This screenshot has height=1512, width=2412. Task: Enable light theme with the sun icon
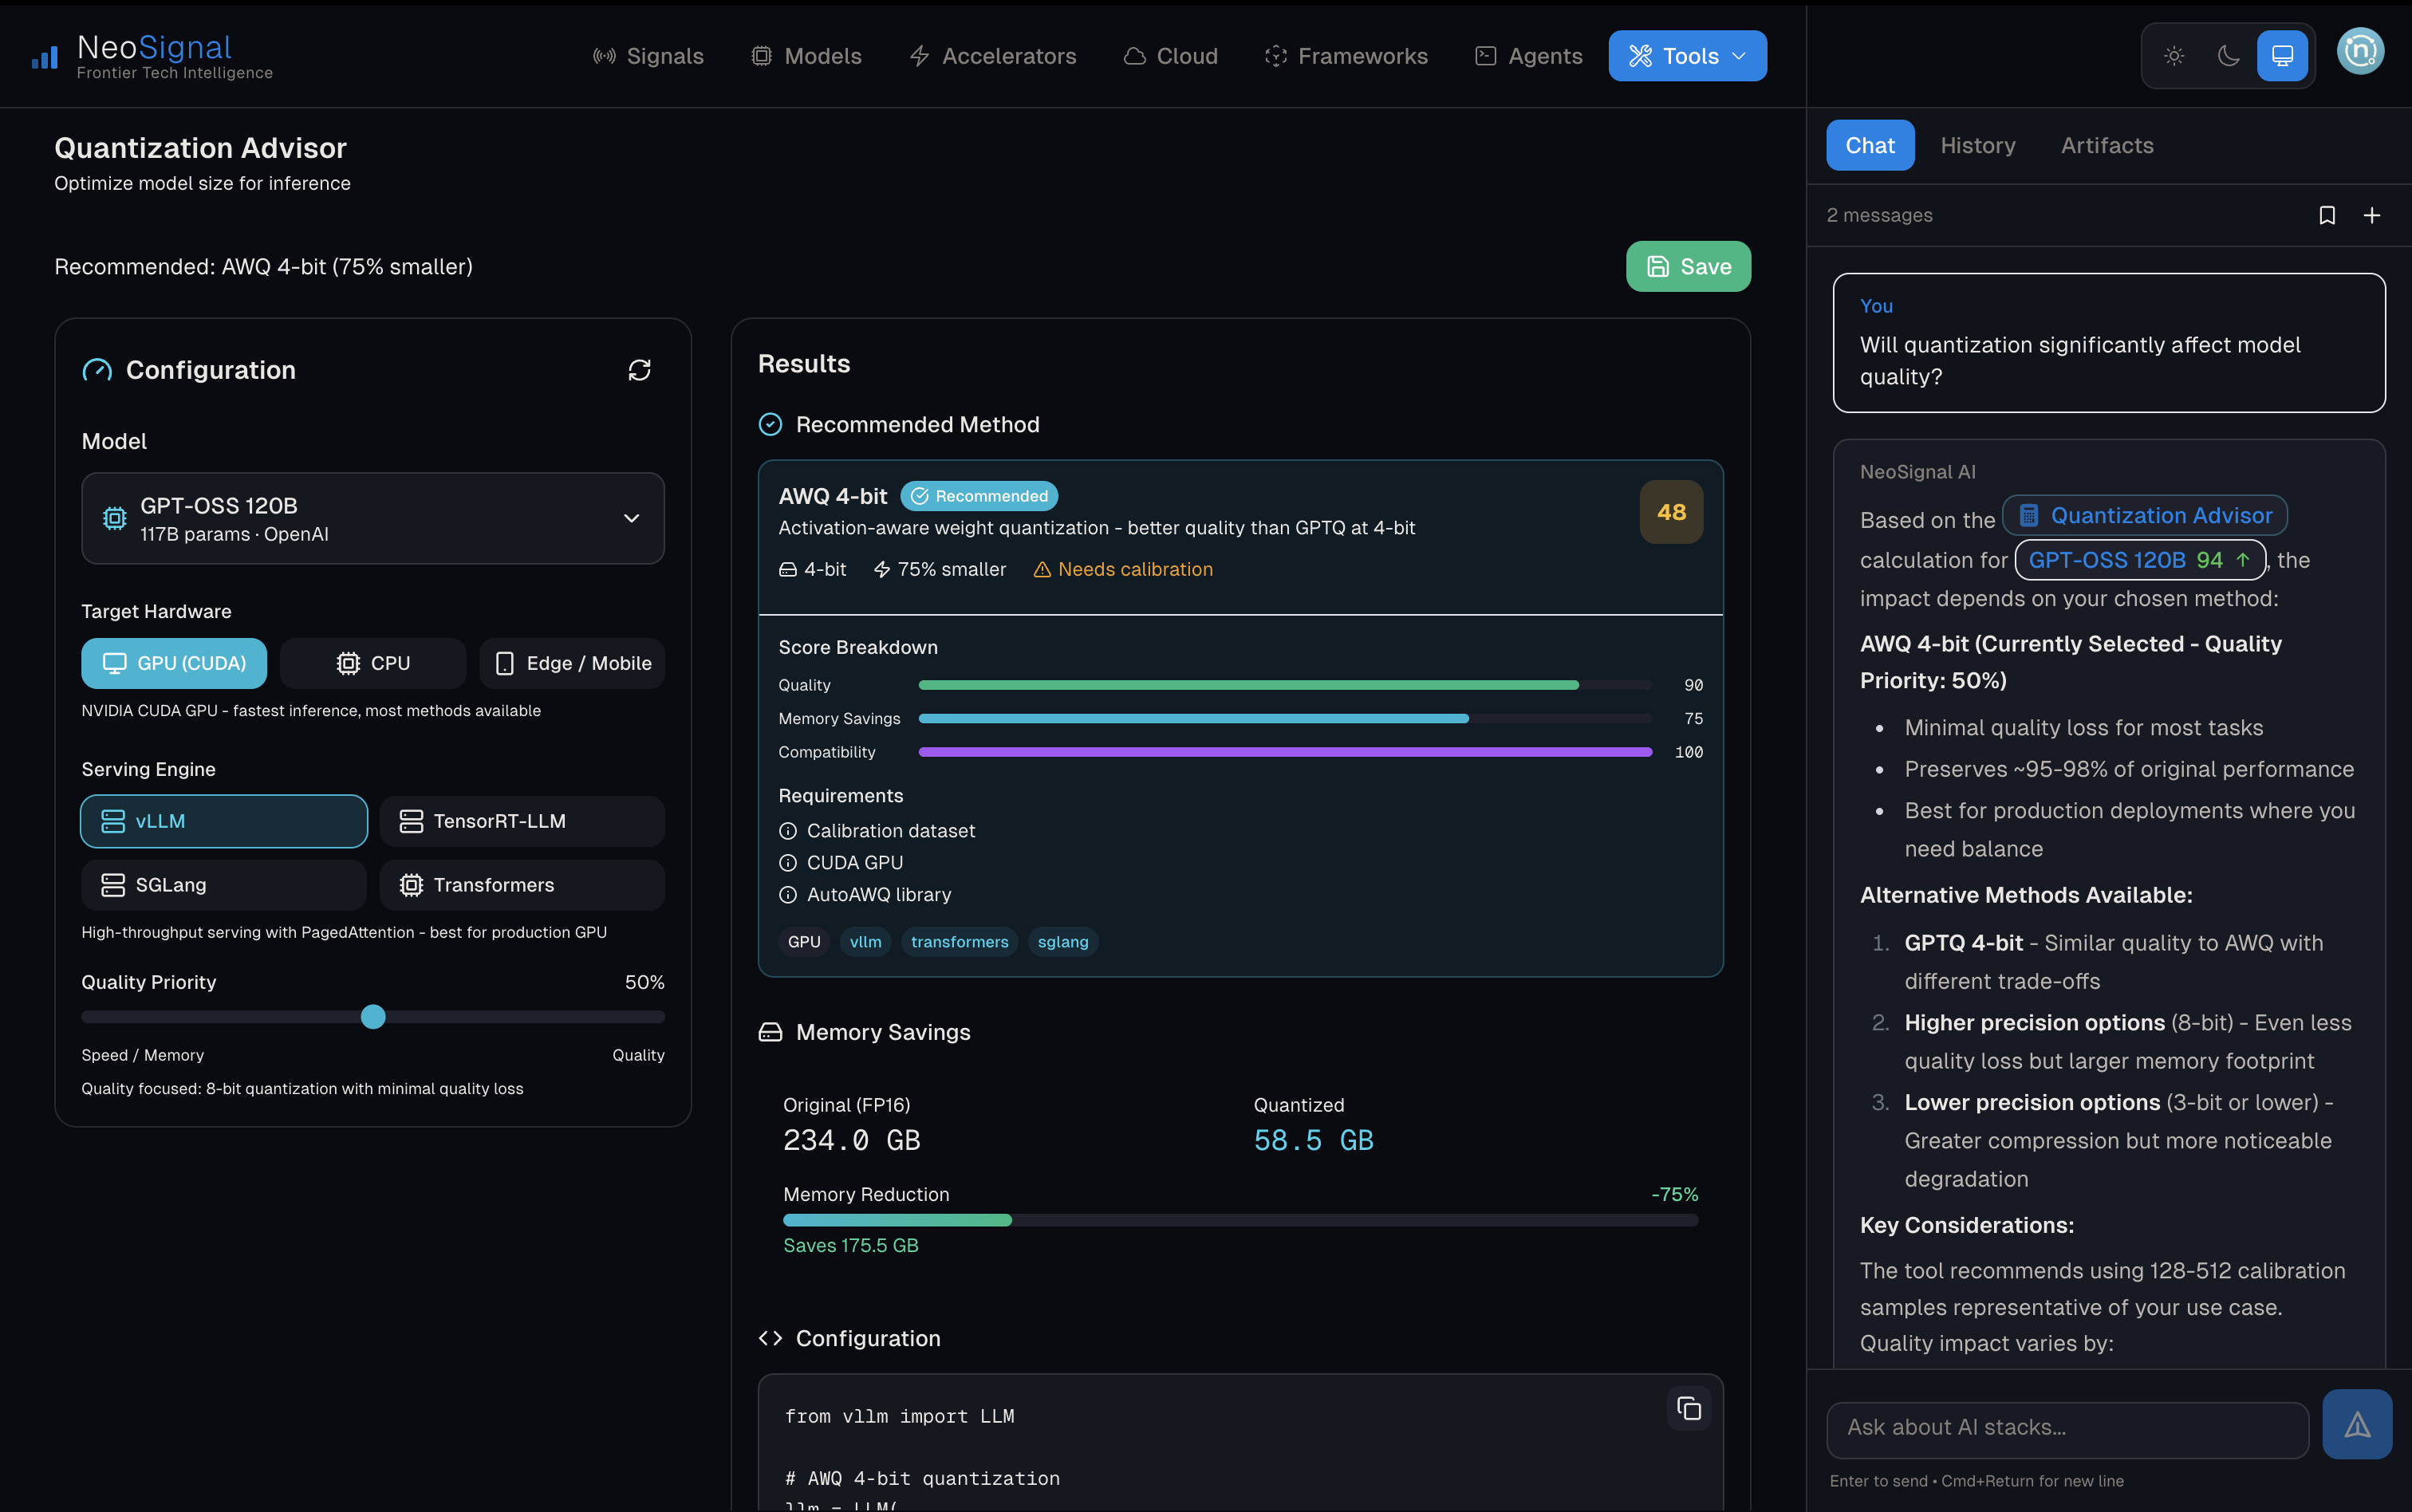(2174, 56)
